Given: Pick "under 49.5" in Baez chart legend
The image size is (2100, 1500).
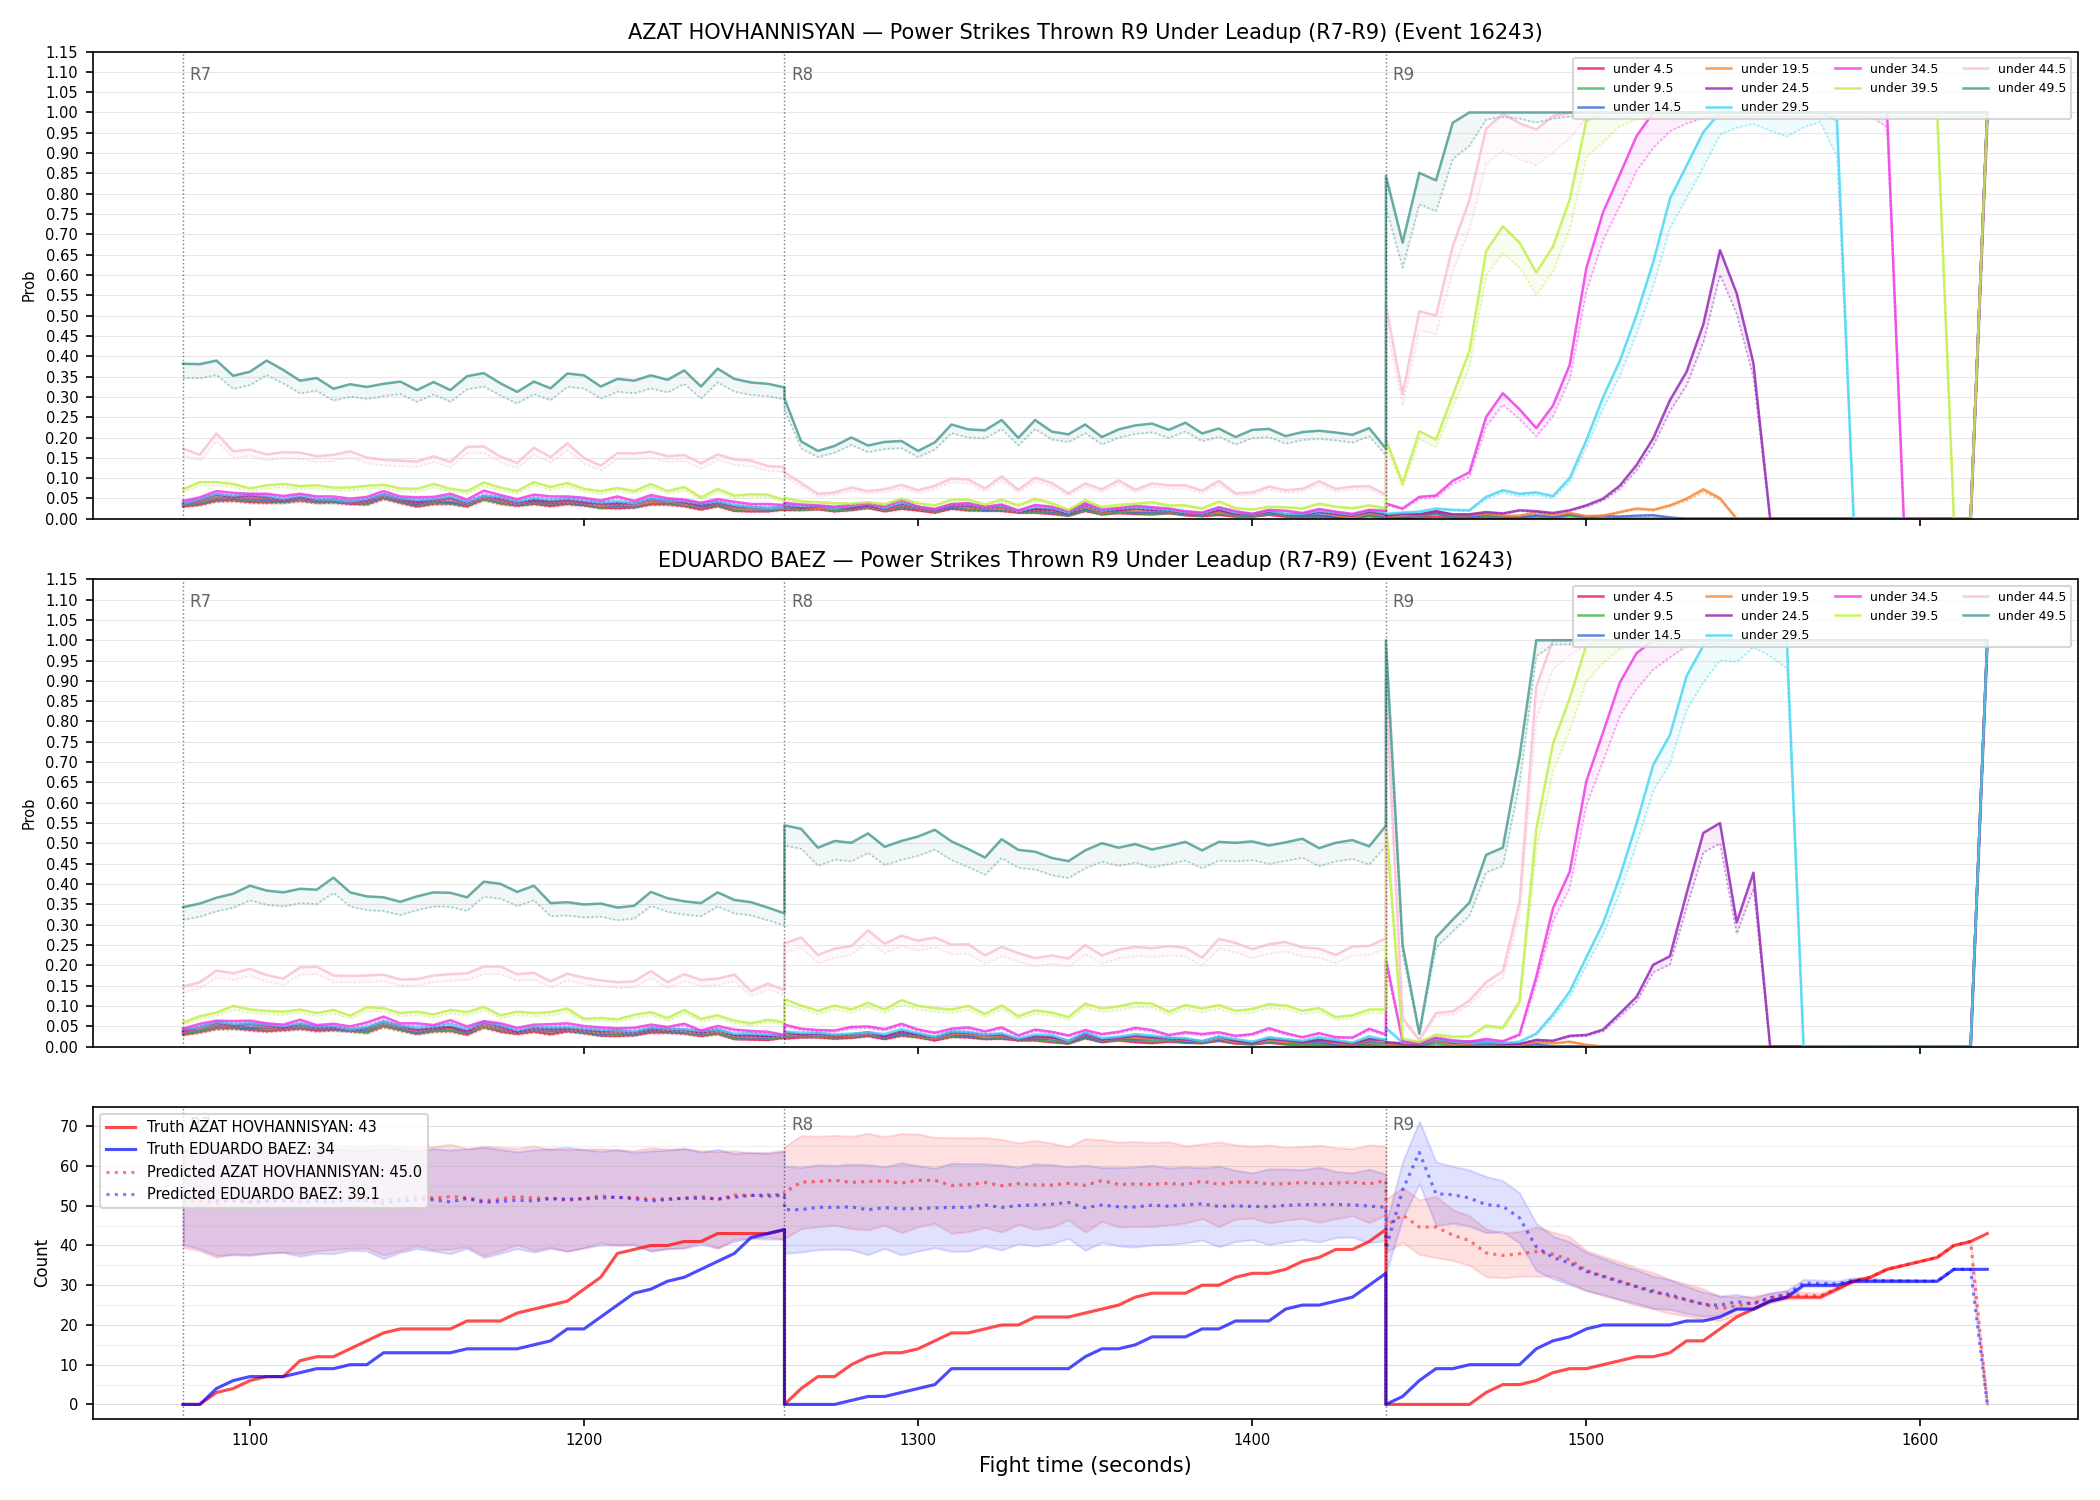Looking at the screenshot, I should point(2014,616).
